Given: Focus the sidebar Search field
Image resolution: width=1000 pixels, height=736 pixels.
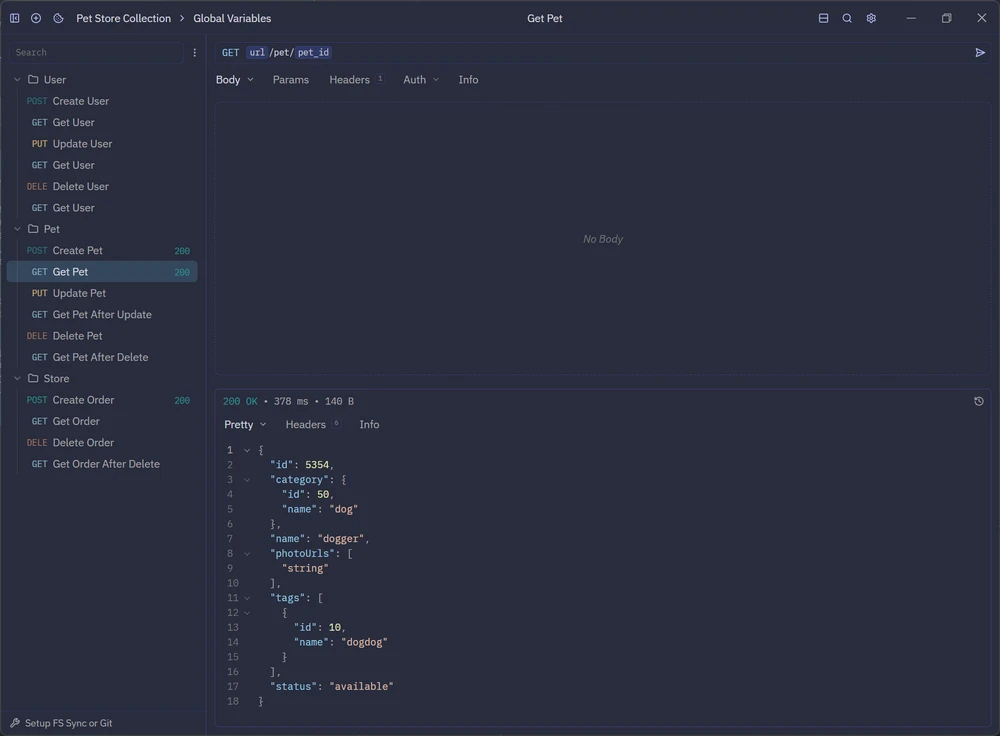Looking at the screenshot, I should click(x=97, y=52).
